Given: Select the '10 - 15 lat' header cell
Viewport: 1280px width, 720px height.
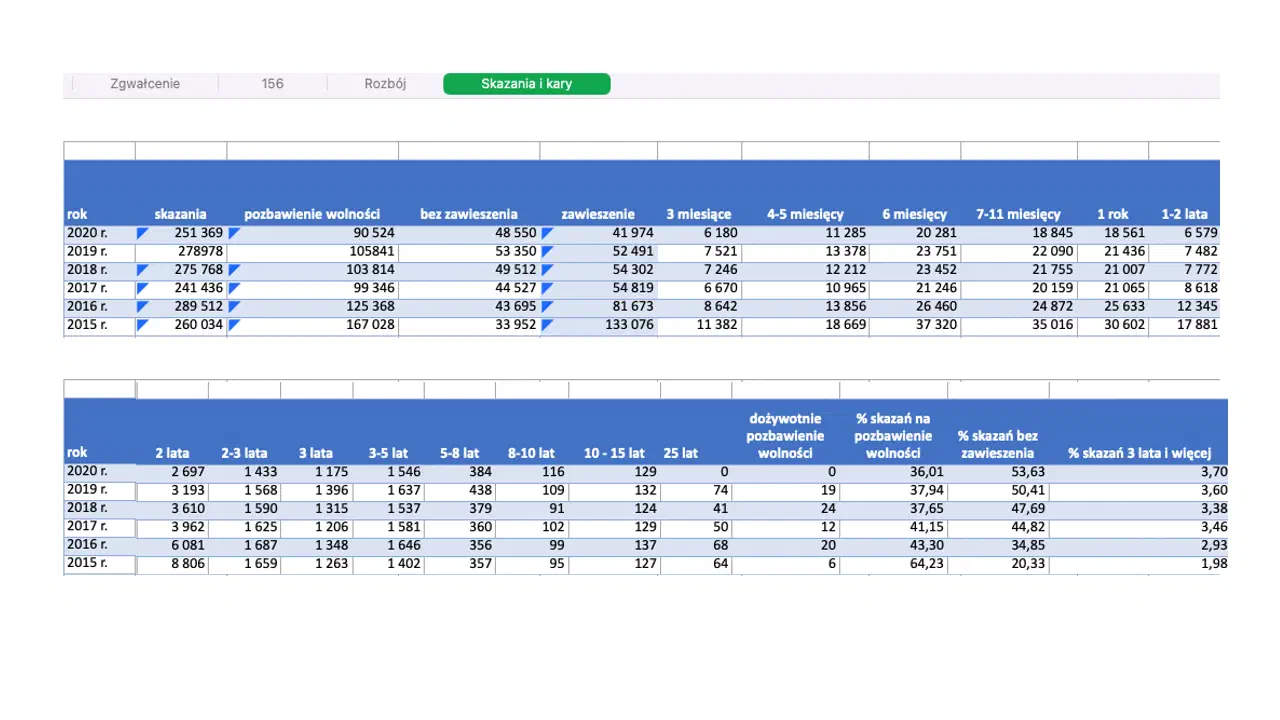Looking at the screenshot, I should pos(614,453).
